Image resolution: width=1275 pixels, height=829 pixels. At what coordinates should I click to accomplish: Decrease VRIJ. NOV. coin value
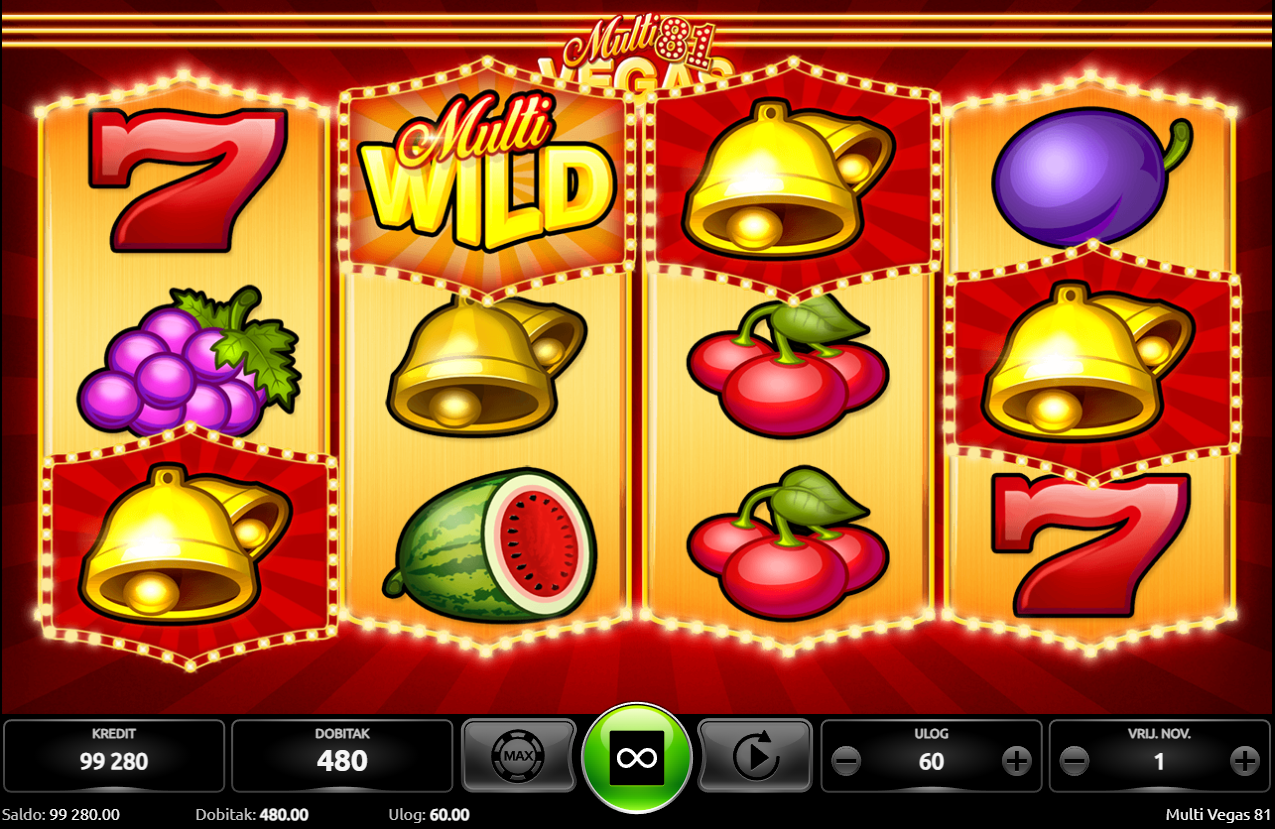pyautogui.click(x=1074, y=762)
